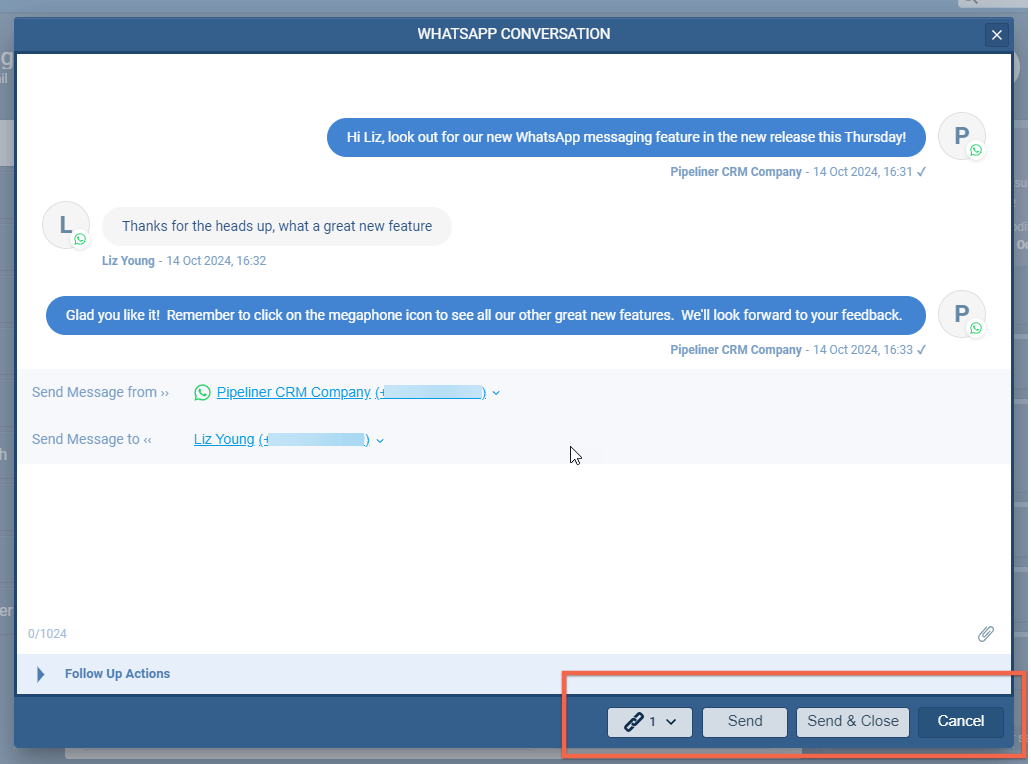Click the 0/1024 character counter

(47, 634)
